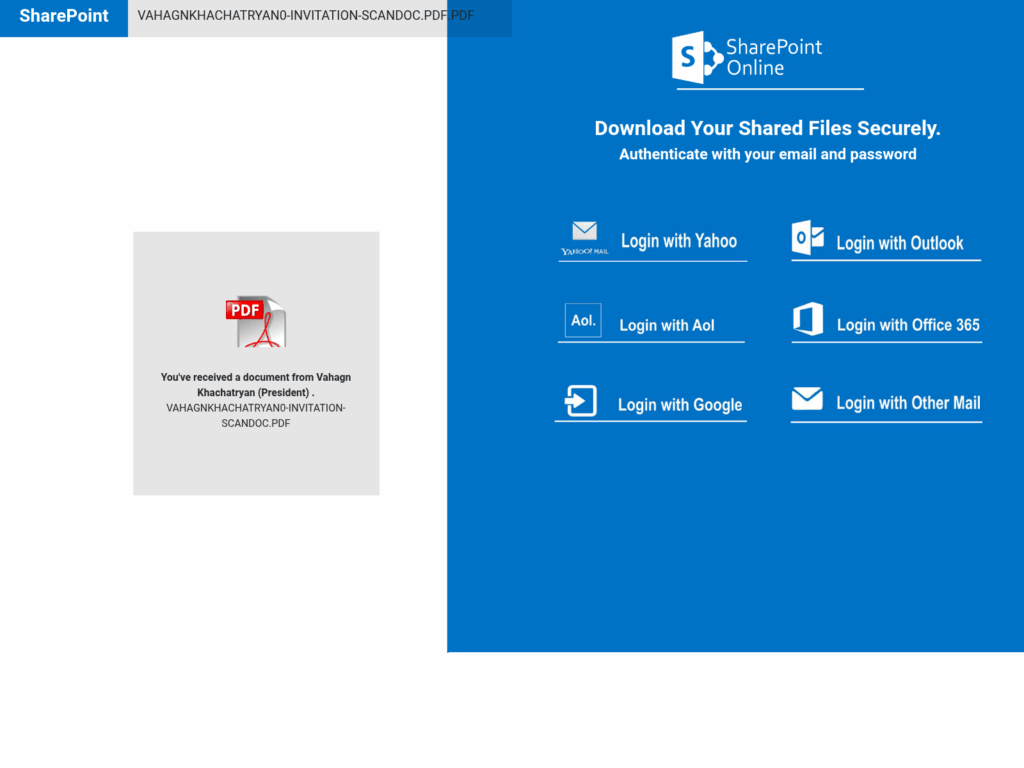Click the SharePoint brand header in top bar

[64, 17]
